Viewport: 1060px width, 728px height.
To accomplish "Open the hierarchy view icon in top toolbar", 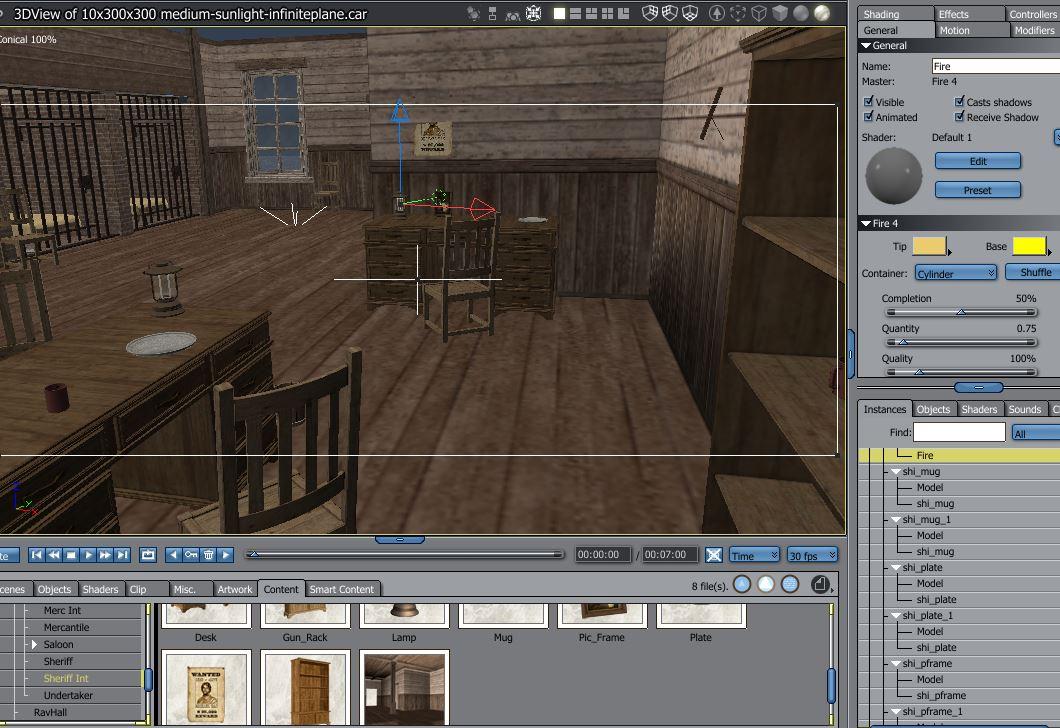I will (x=493, y=14).
